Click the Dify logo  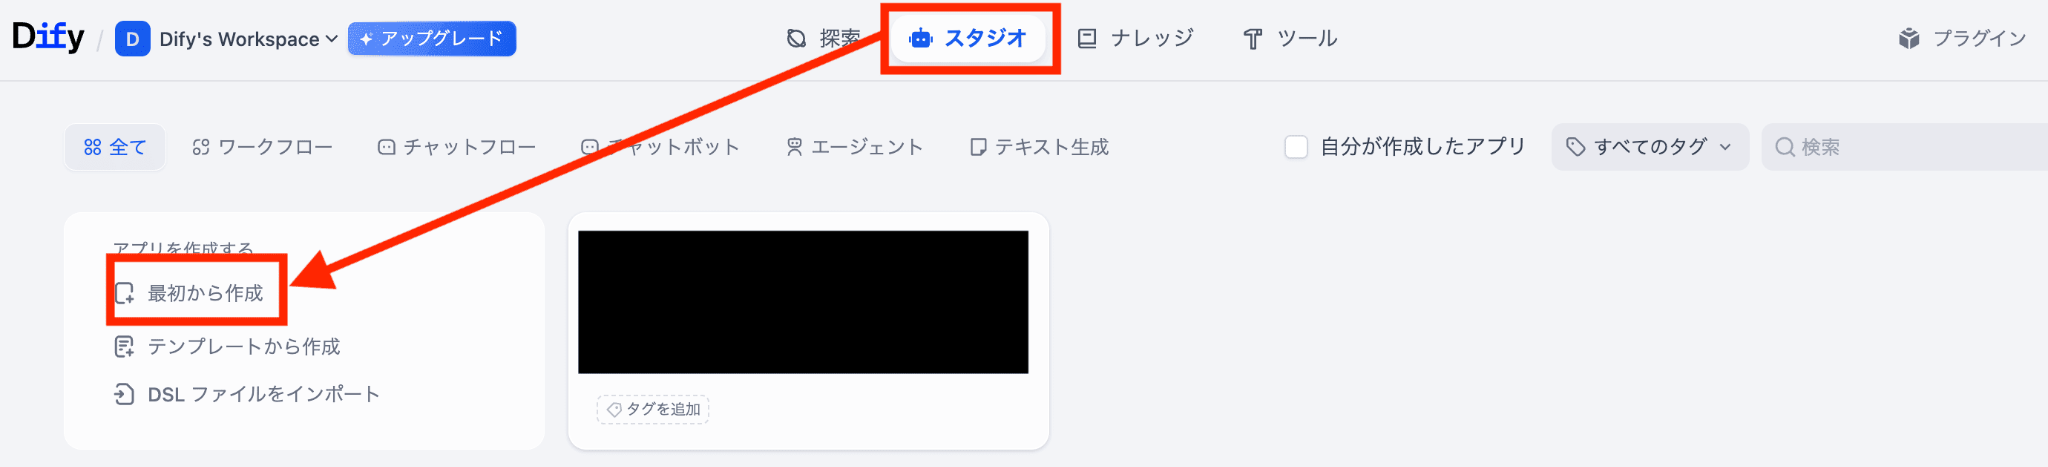48,37
